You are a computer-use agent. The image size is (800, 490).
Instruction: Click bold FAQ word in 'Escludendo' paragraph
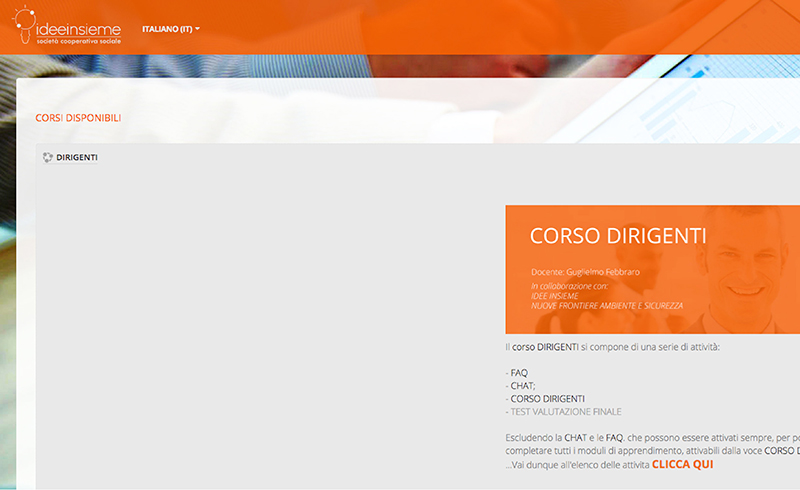point(615,438)
